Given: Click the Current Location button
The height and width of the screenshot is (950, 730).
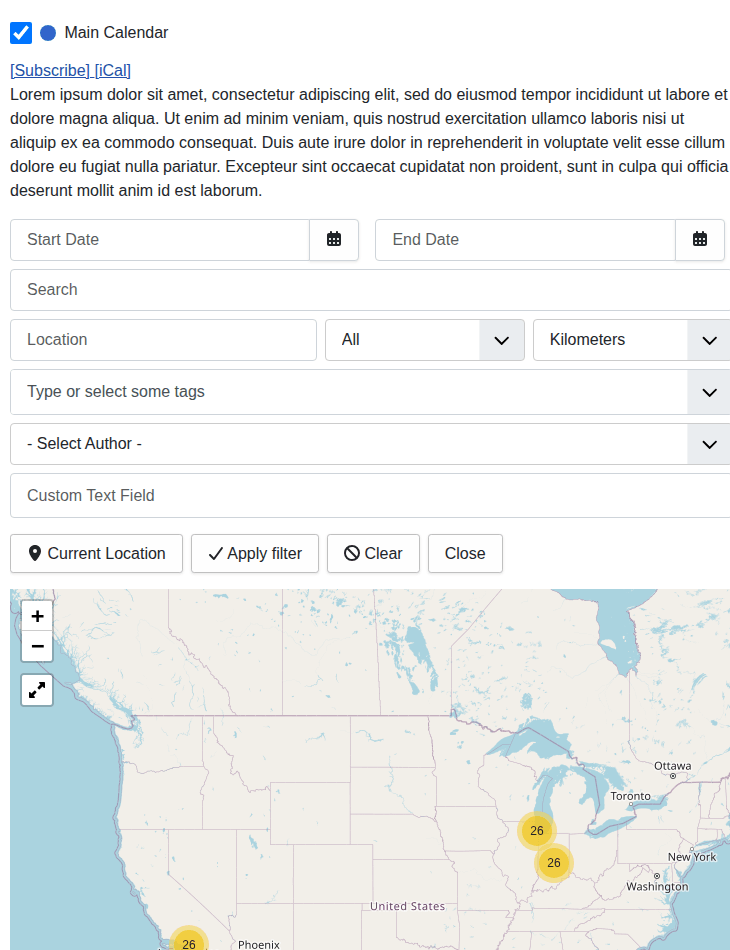Looking at the screenshot, I should click(x=96, y=554).
